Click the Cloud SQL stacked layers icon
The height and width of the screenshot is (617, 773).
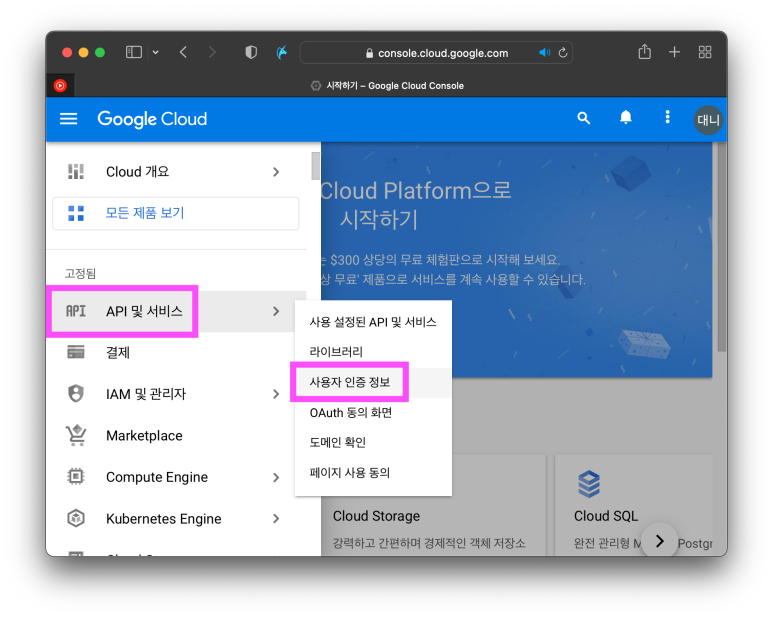[589, 484]
